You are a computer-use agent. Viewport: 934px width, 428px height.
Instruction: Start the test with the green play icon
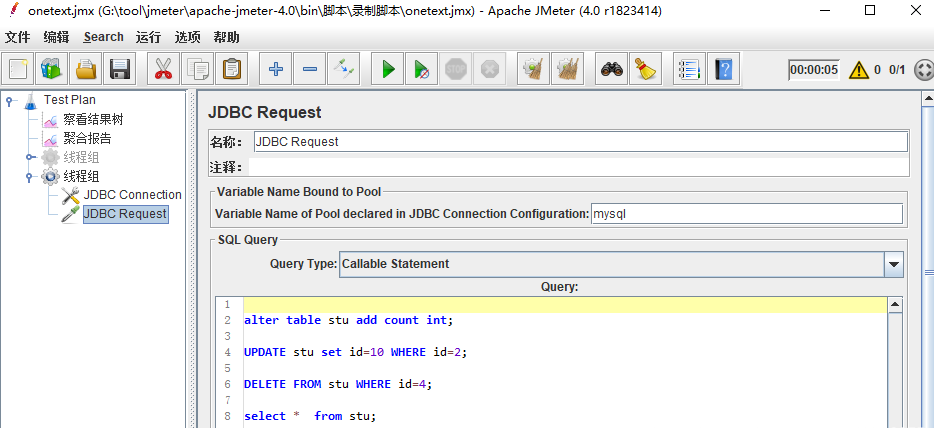coord(387,69)
